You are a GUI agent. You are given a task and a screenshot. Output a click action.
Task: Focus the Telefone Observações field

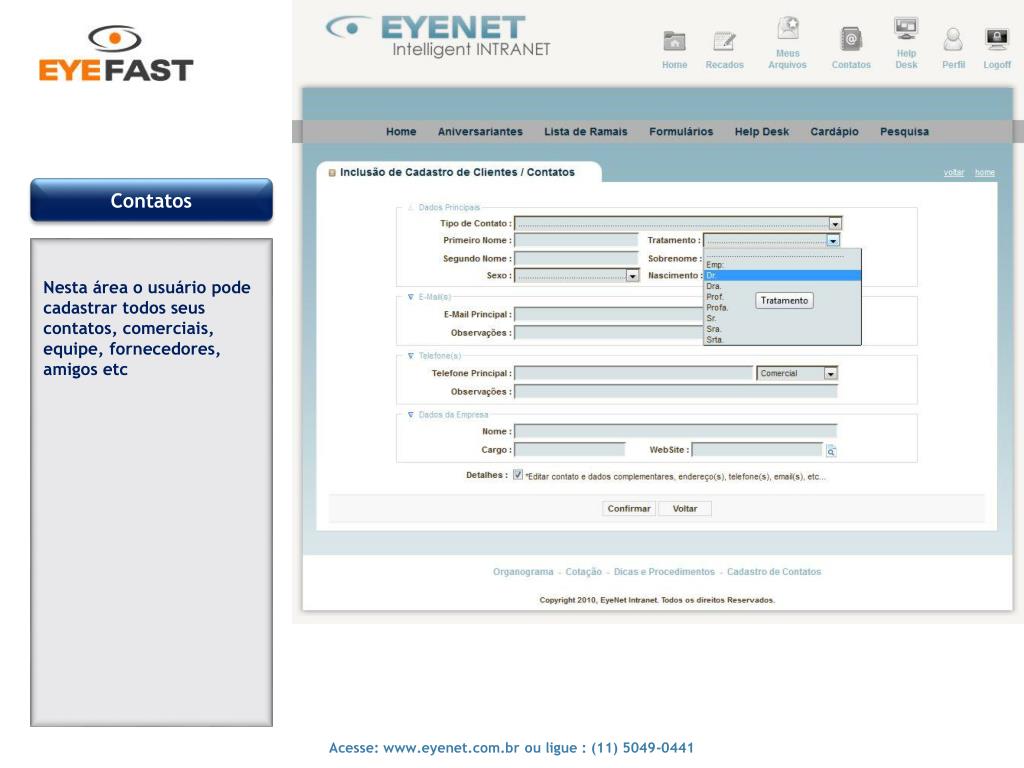(x=676, y=392)
